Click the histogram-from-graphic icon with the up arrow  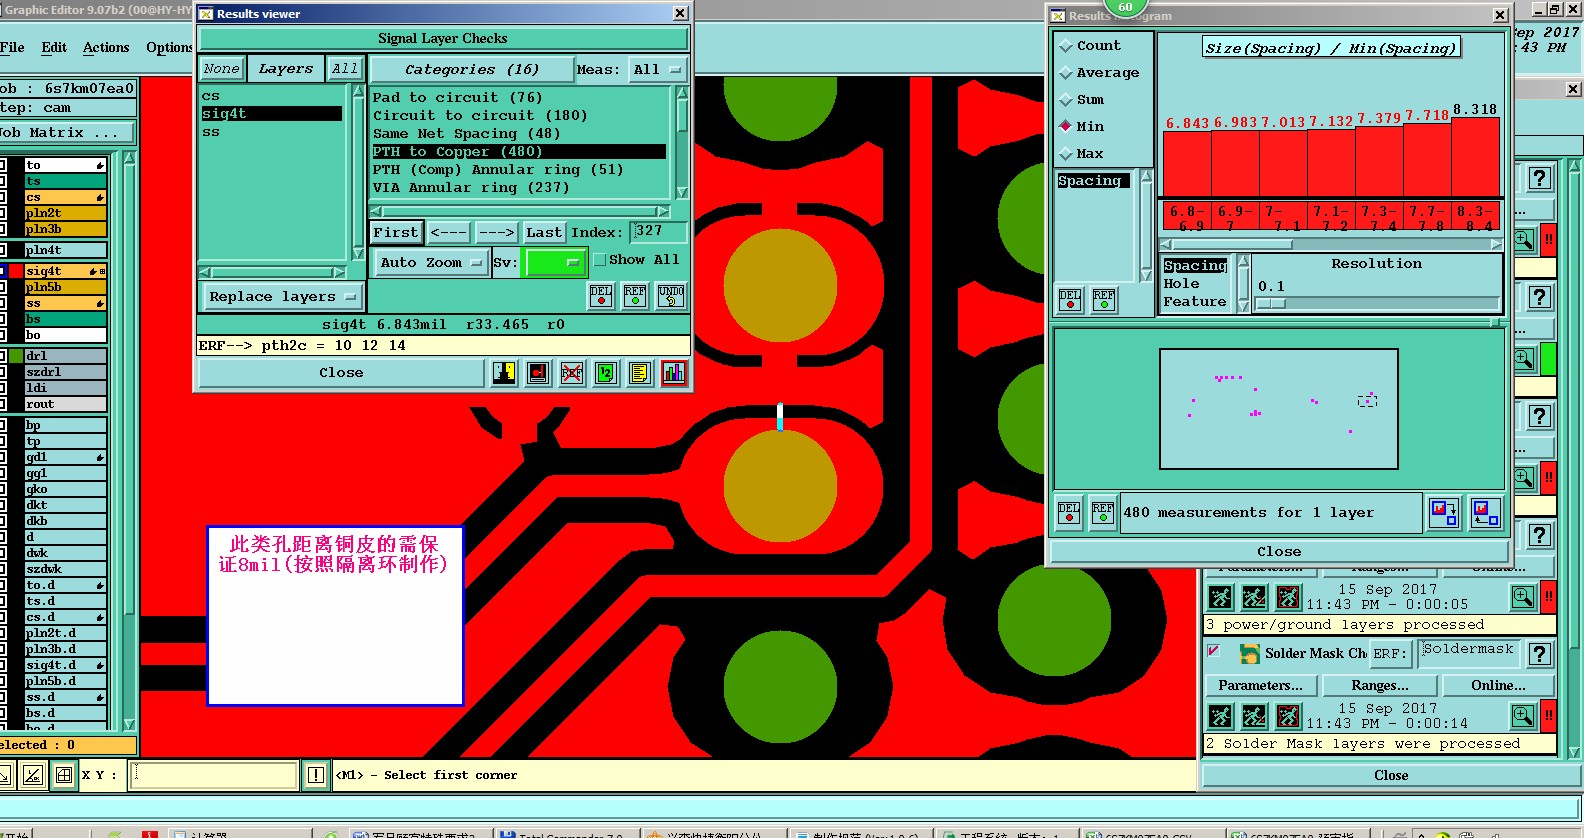pyautogui.click(x=1486, y=513)
